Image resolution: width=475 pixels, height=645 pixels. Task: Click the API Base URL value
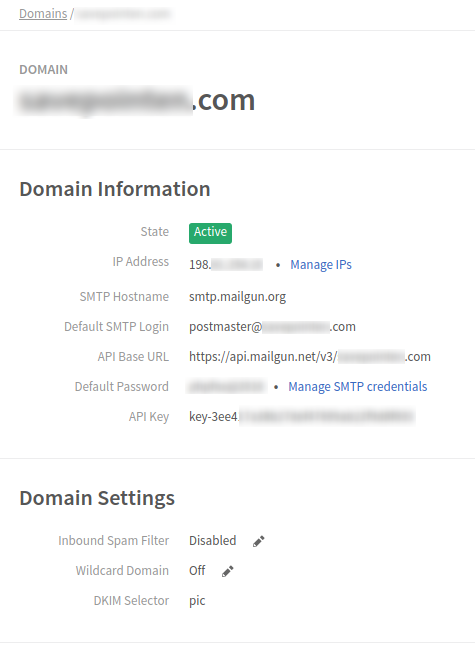click(310, 357)
